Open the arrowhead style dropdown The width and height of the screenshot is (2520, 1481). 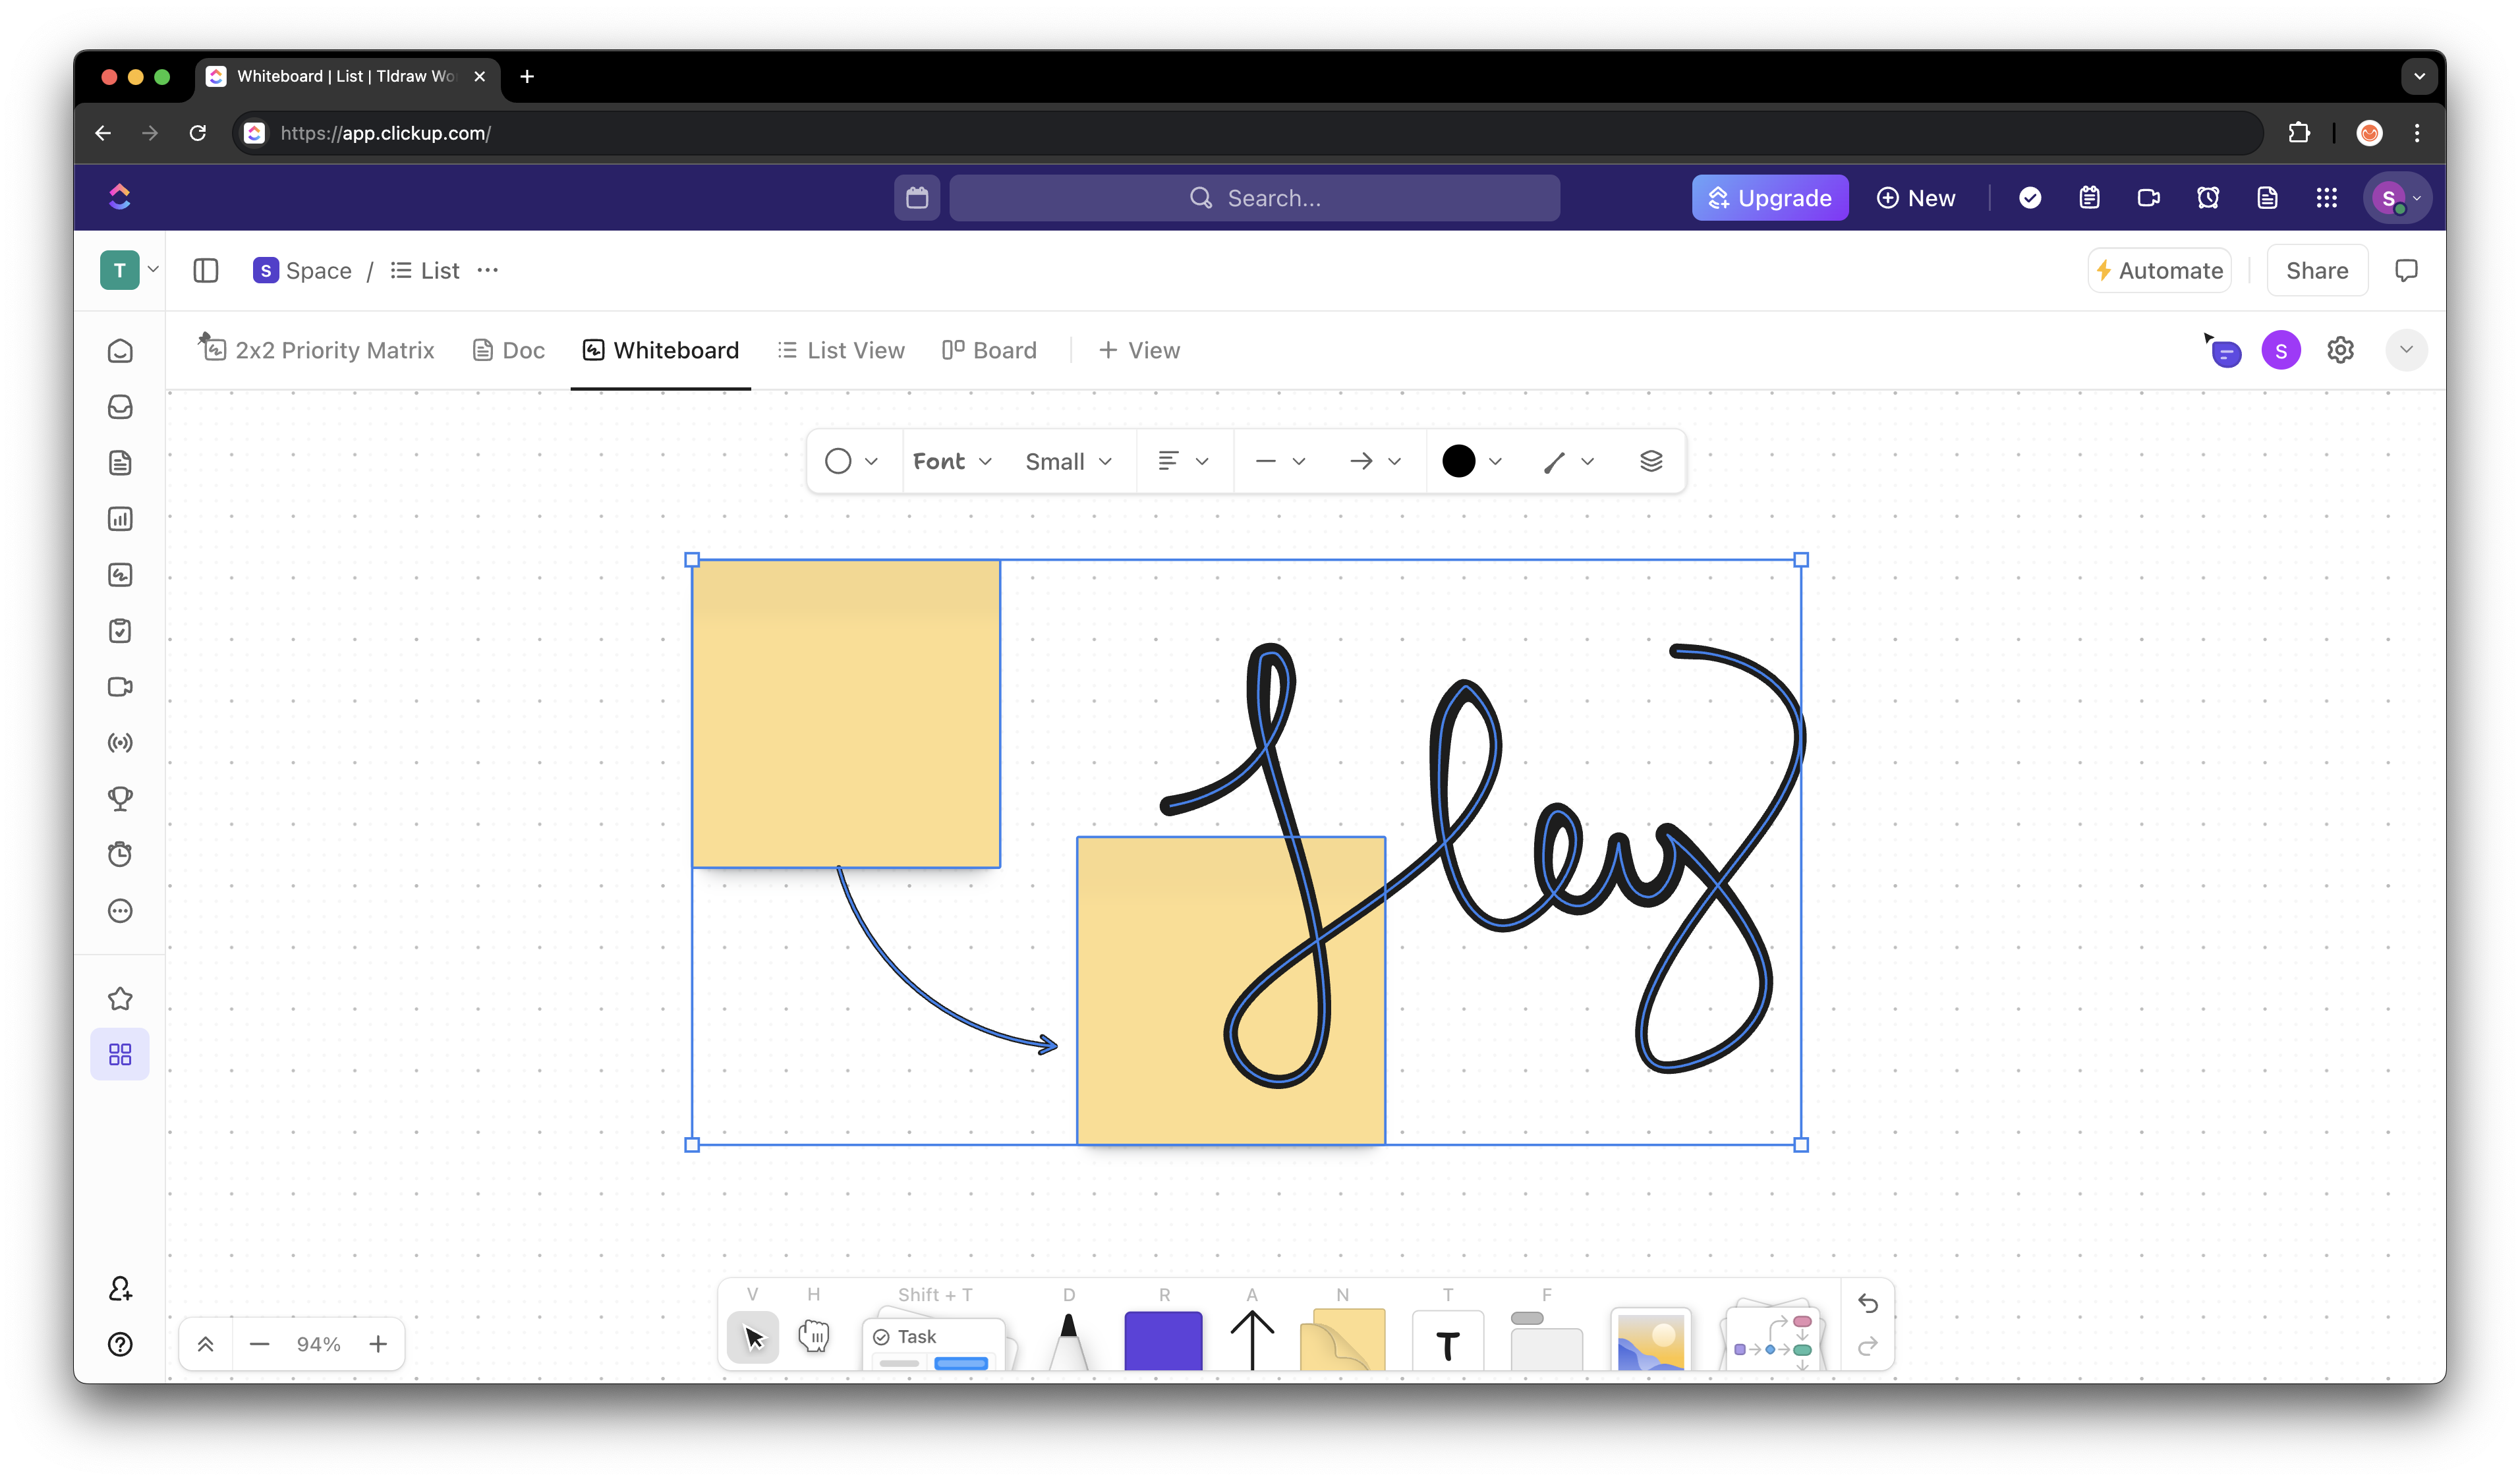coord(1375,461)
